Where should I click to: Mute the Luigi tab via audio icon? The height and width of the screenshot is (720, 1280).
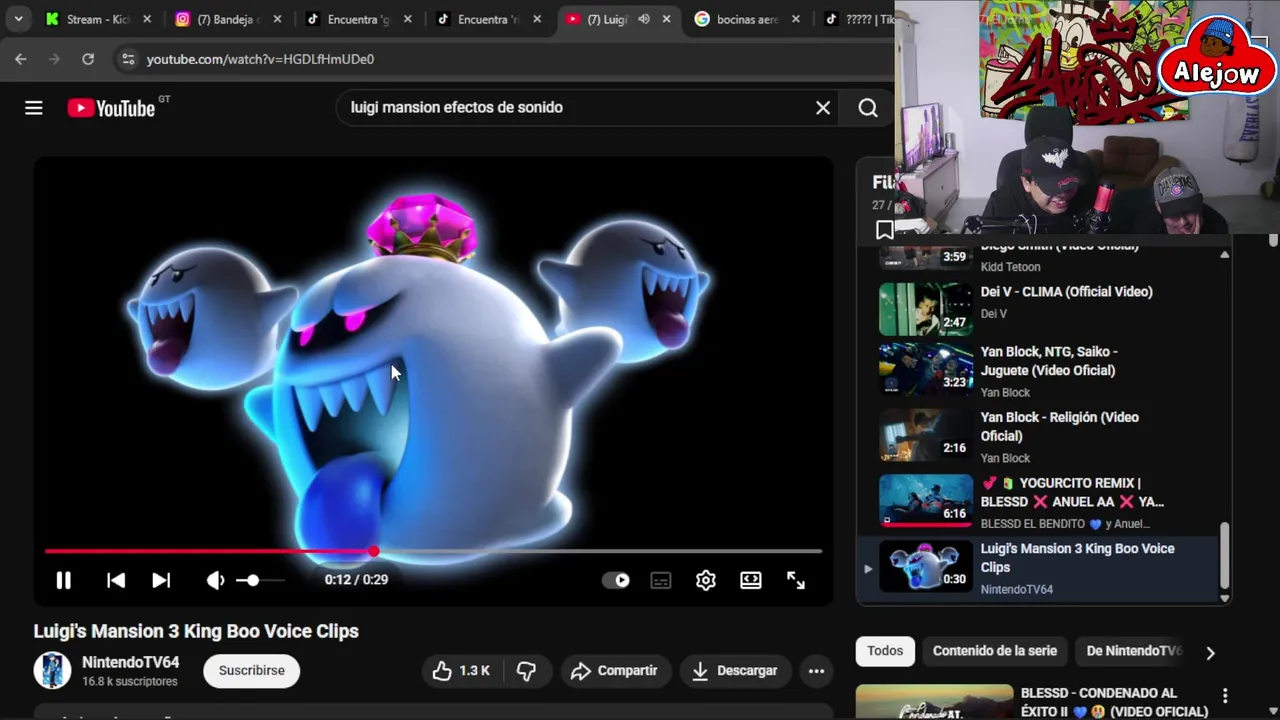[643, 19]
